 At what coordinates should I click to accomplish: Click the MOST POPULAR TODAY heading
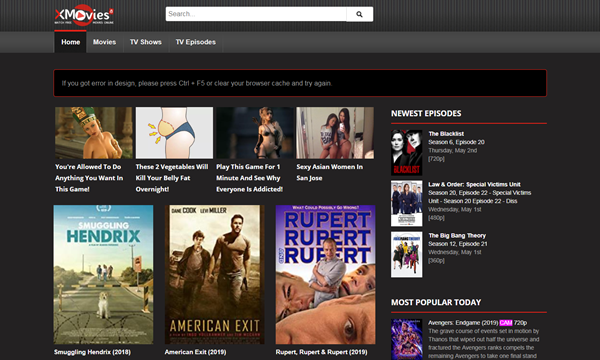click(x=436, y=303)
